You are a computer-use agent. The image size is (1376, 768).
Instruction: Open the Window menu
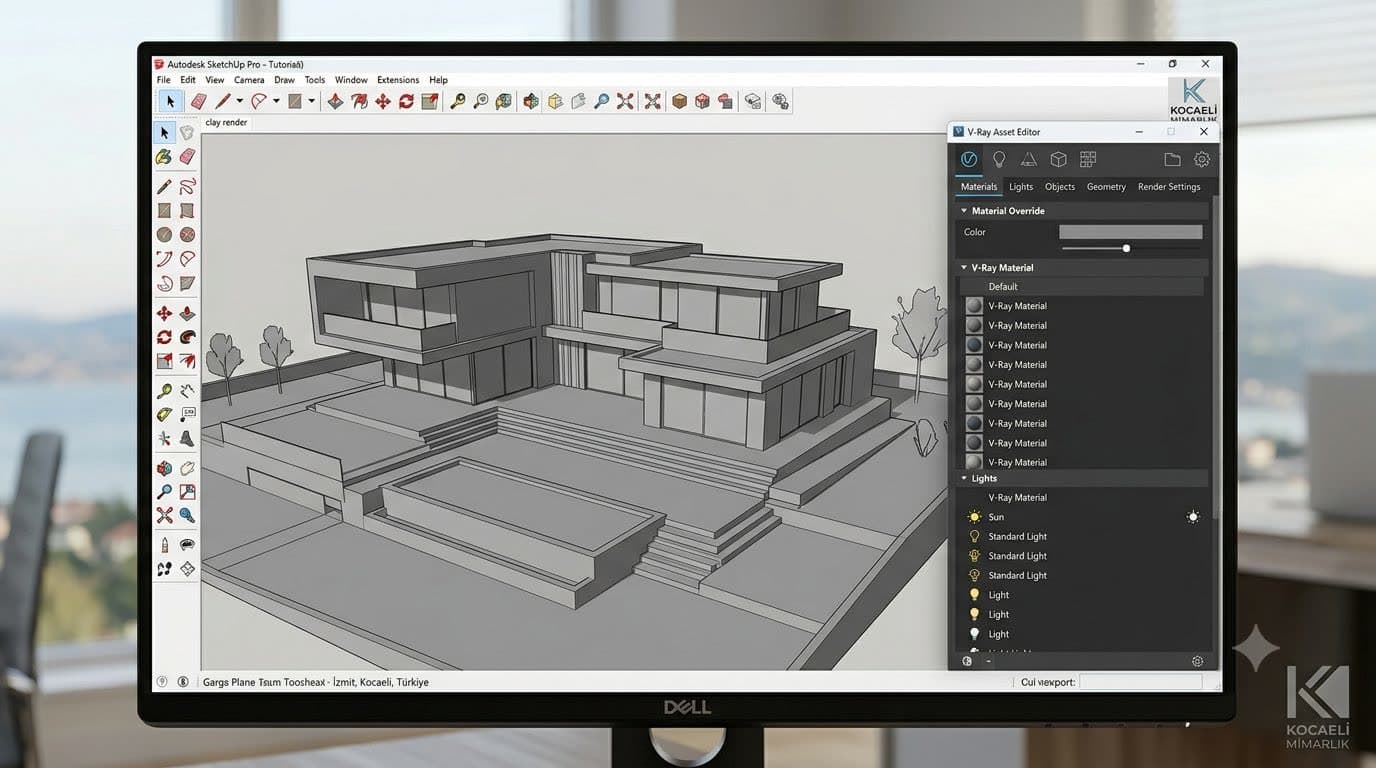(351, 80)
